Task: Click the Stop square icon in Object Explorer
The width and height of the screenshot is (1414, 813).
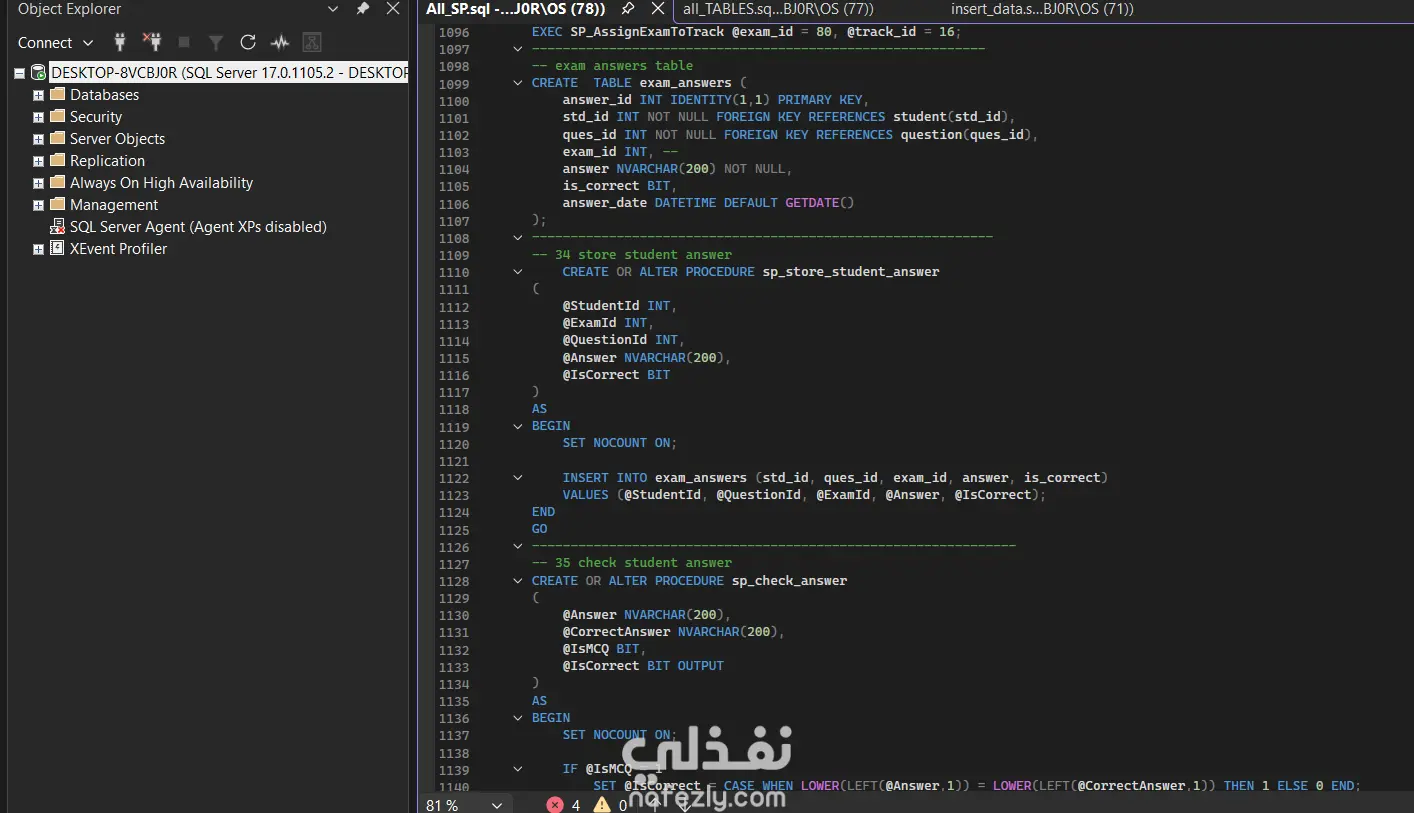Action: (184, 42)
